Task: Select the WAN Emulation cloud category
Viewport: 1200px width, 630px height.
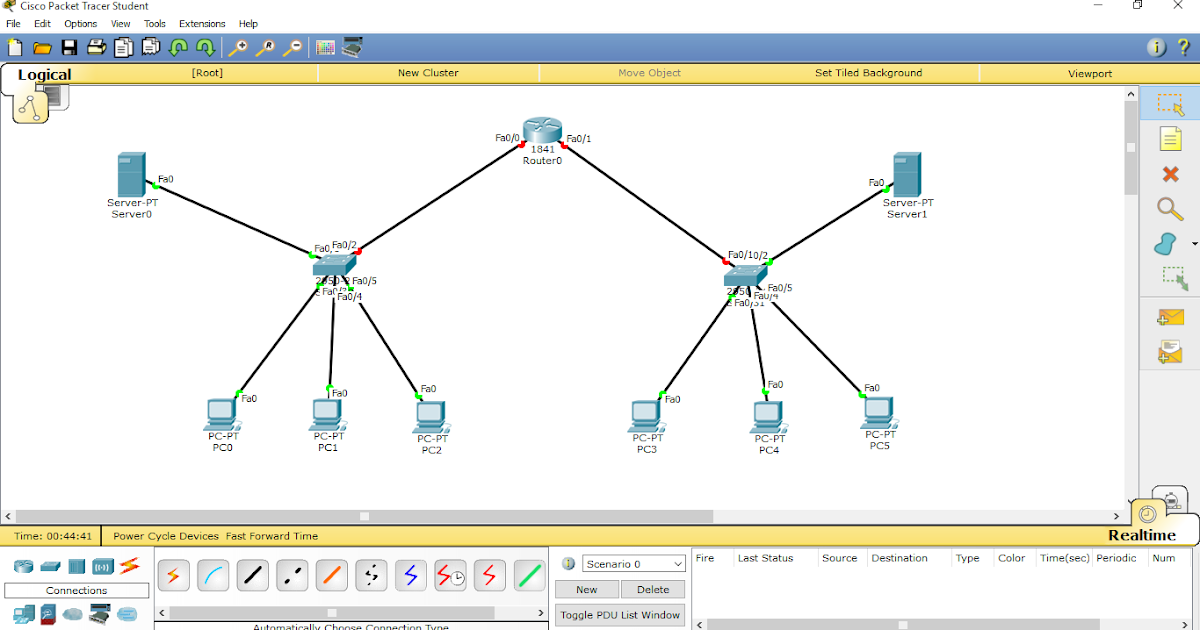Action: [x=73, y=614]
